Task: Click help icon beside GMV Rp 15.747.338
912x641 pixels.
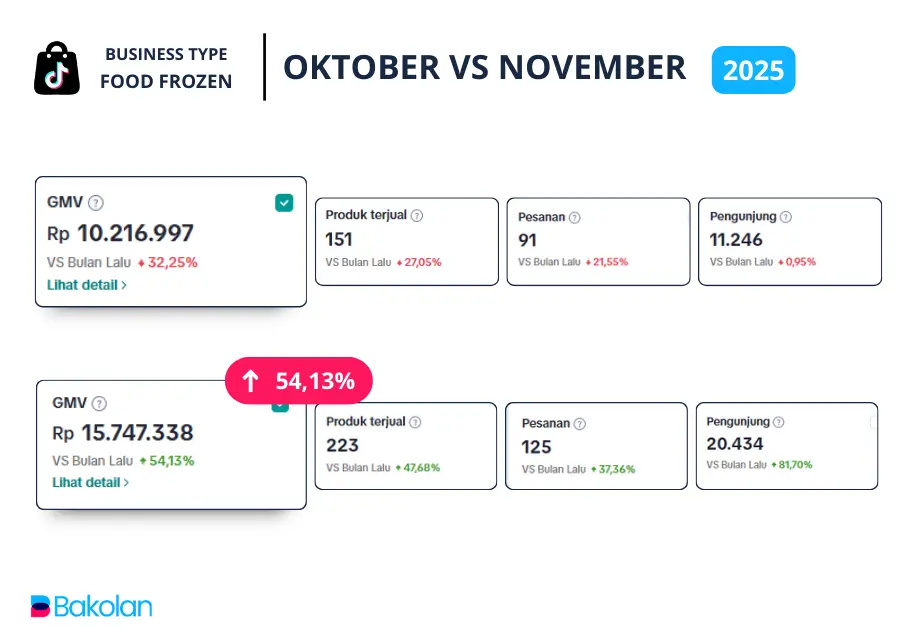Action: pyautogui.click(x=99, y=403)
